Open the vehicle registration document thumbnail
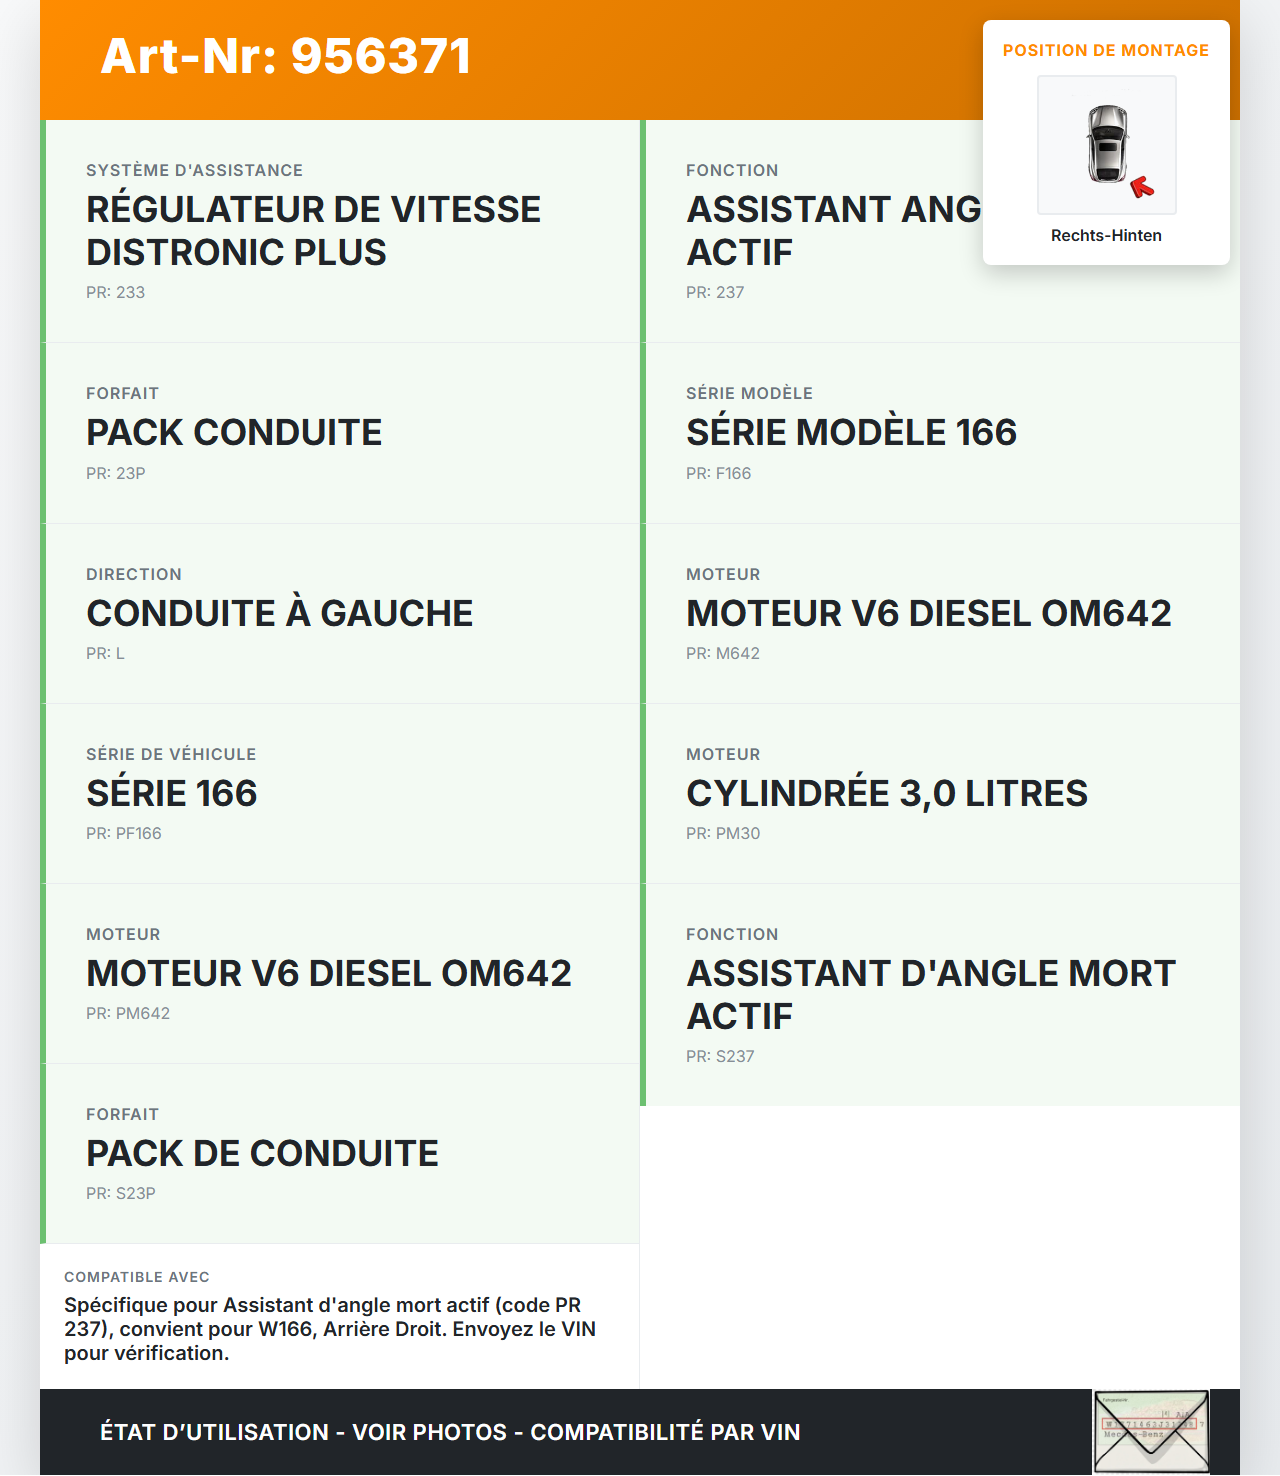 (1151, 1431)
